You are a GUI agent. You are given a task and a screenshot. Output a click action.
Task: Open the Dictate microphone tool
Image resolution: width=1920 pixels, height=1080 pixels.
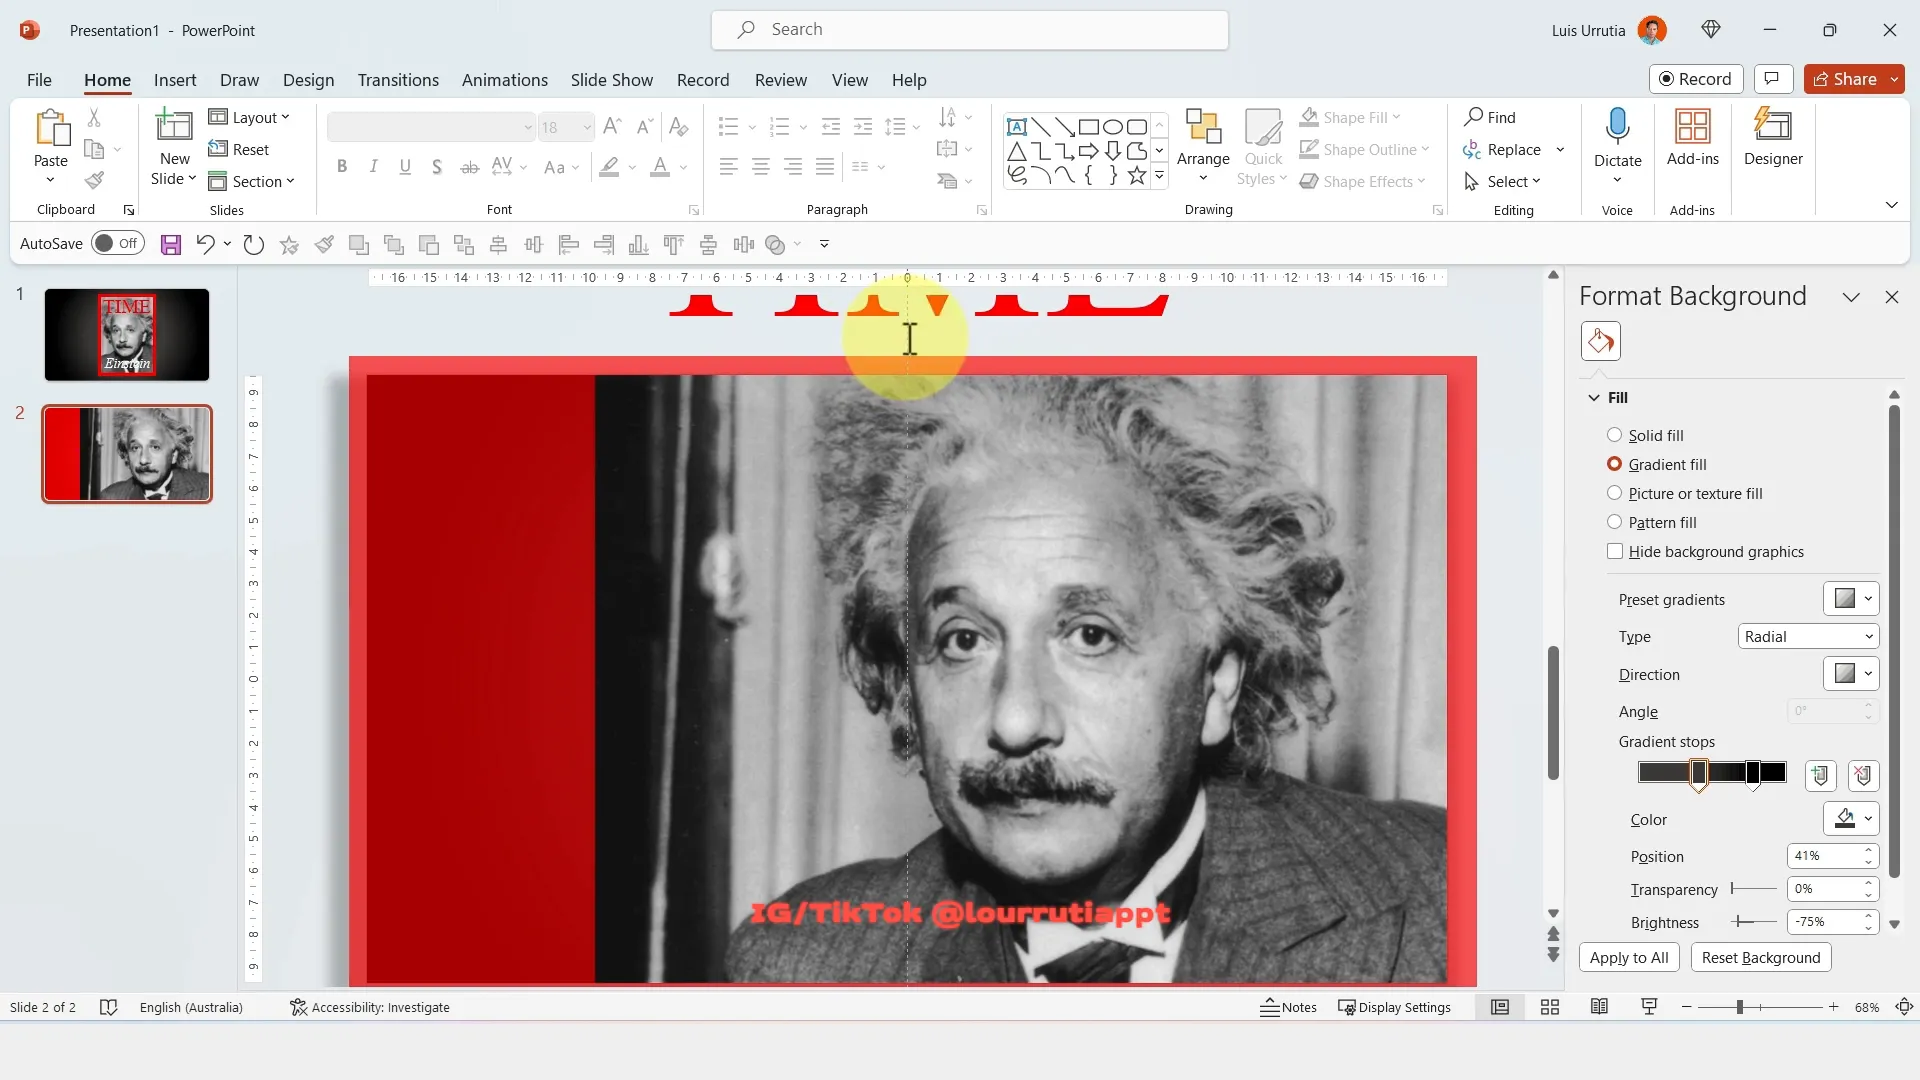[1617, 146]
